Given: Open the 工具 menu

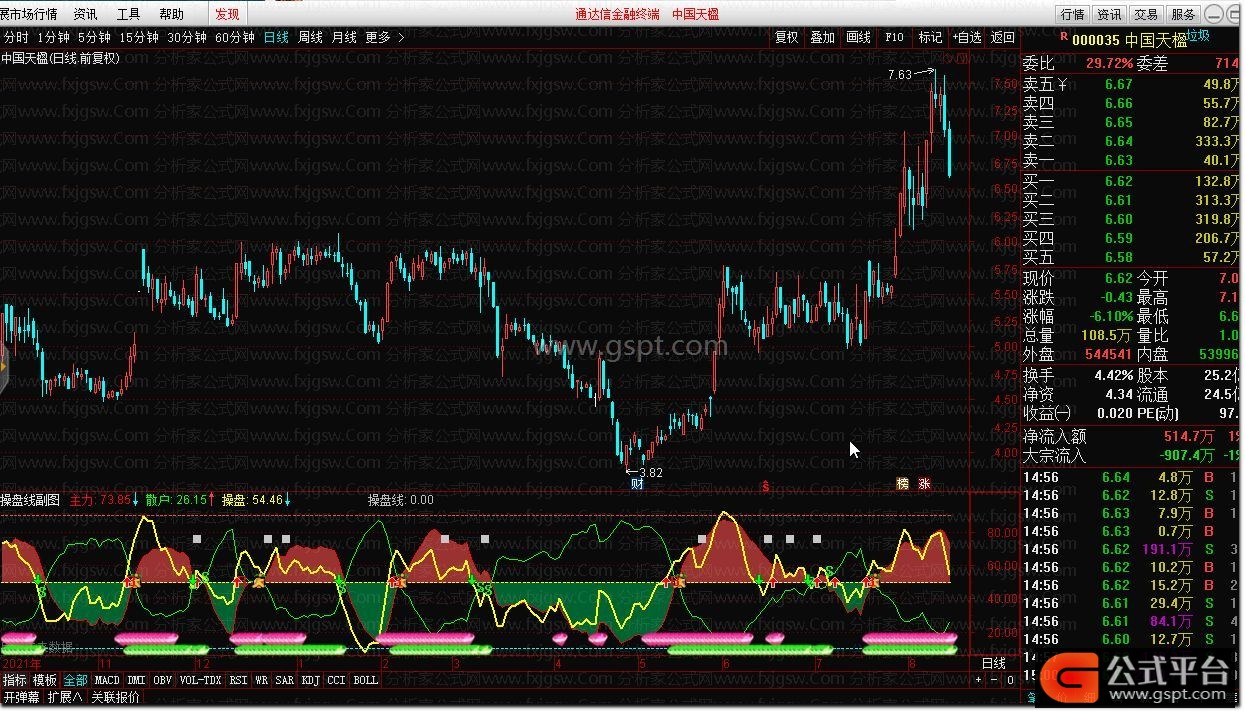Looking at the screenshot, I should click(x=129, y=14).
